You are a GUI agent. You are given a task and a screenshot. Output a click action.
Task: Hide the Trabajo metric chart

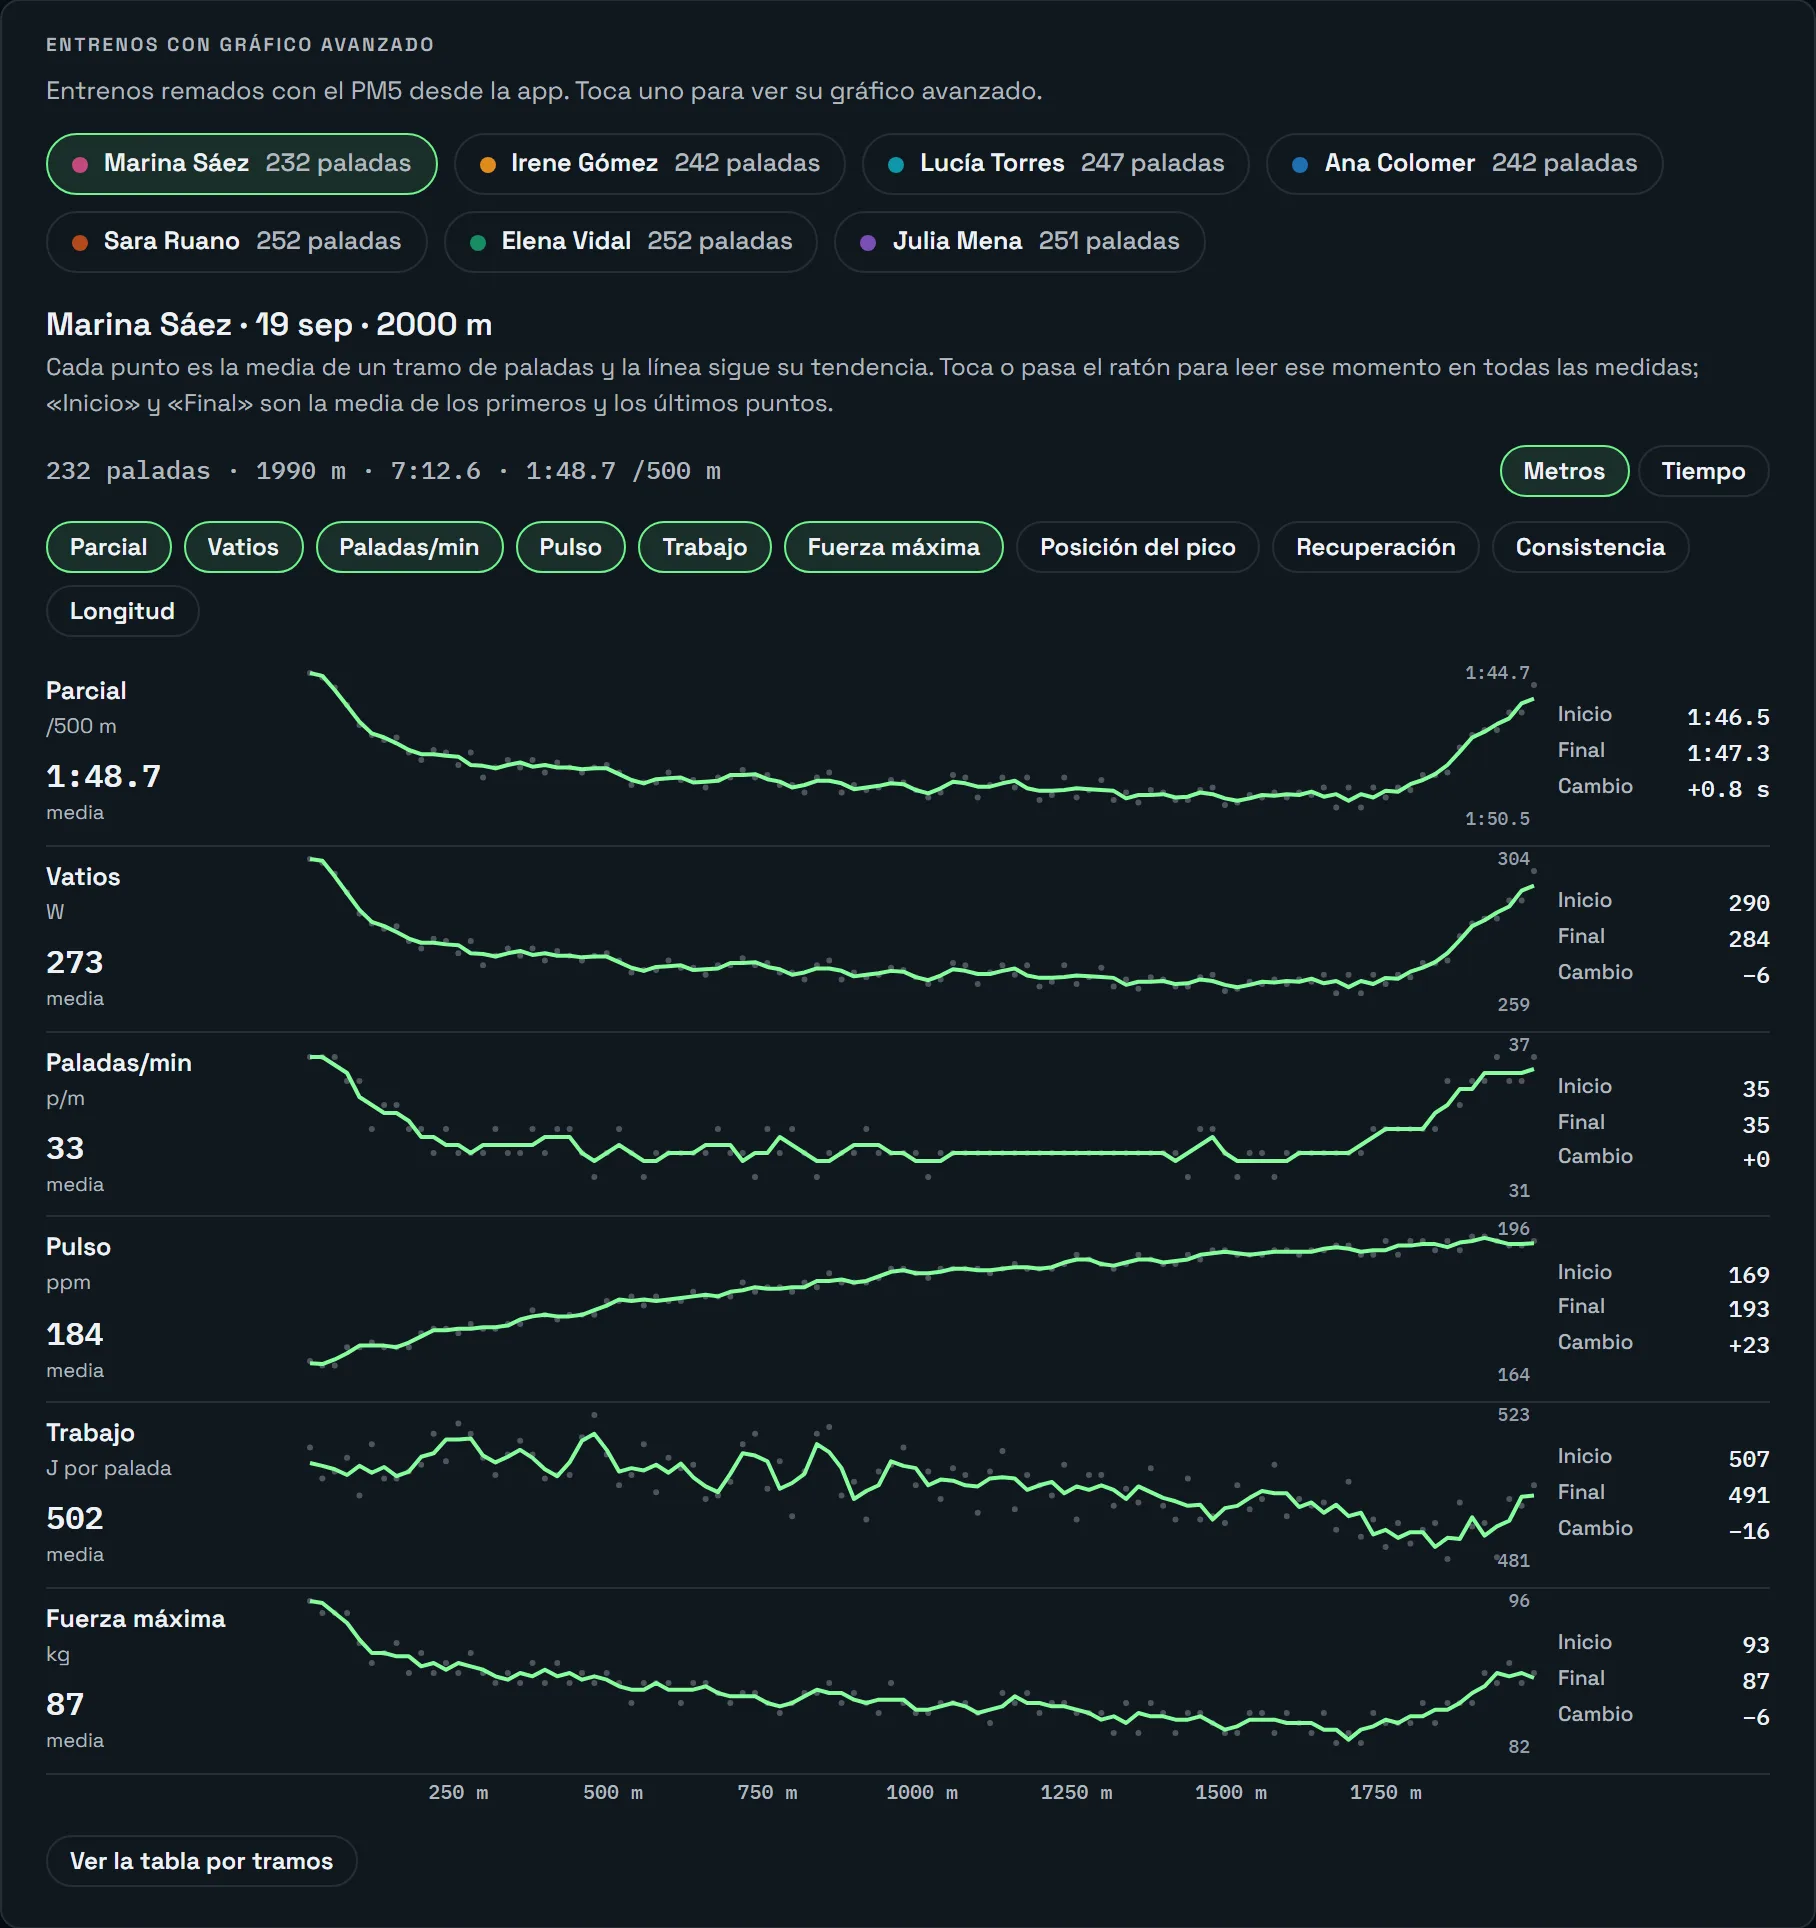coord(704,547)
